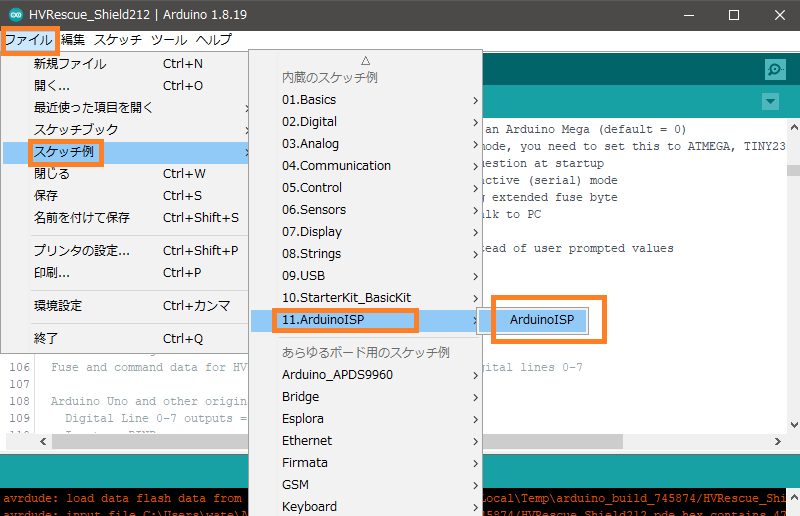Click editor vertical scrollbar up arrow
The height and width of the screenshot is (516, 800).
click(793, 127)
